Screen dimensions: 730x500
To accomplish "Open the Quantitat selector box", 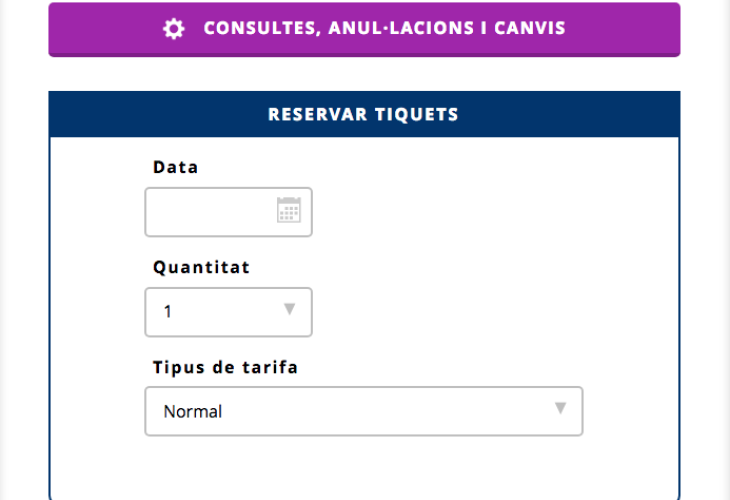I will click(x=228, y=312).
